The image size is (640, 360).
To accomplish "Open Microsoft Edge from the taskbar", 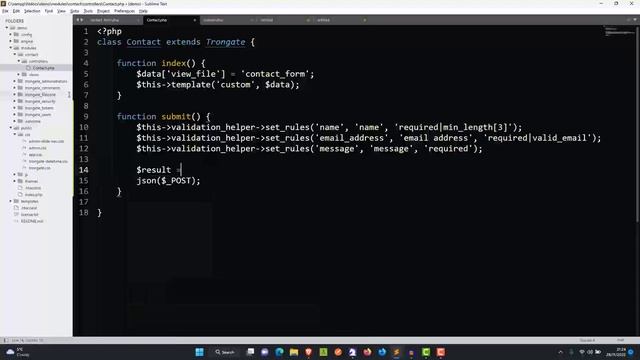I will 280,352.
